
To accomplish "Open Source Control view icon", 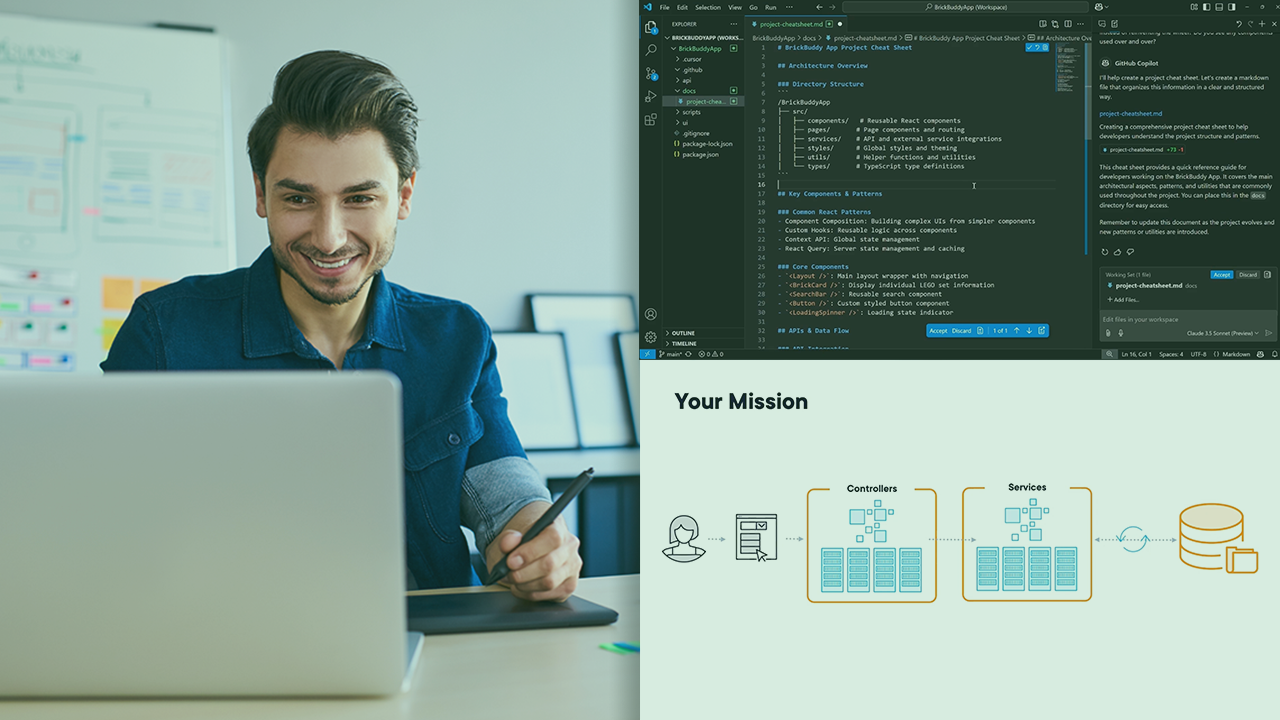I will pos(651,73).
